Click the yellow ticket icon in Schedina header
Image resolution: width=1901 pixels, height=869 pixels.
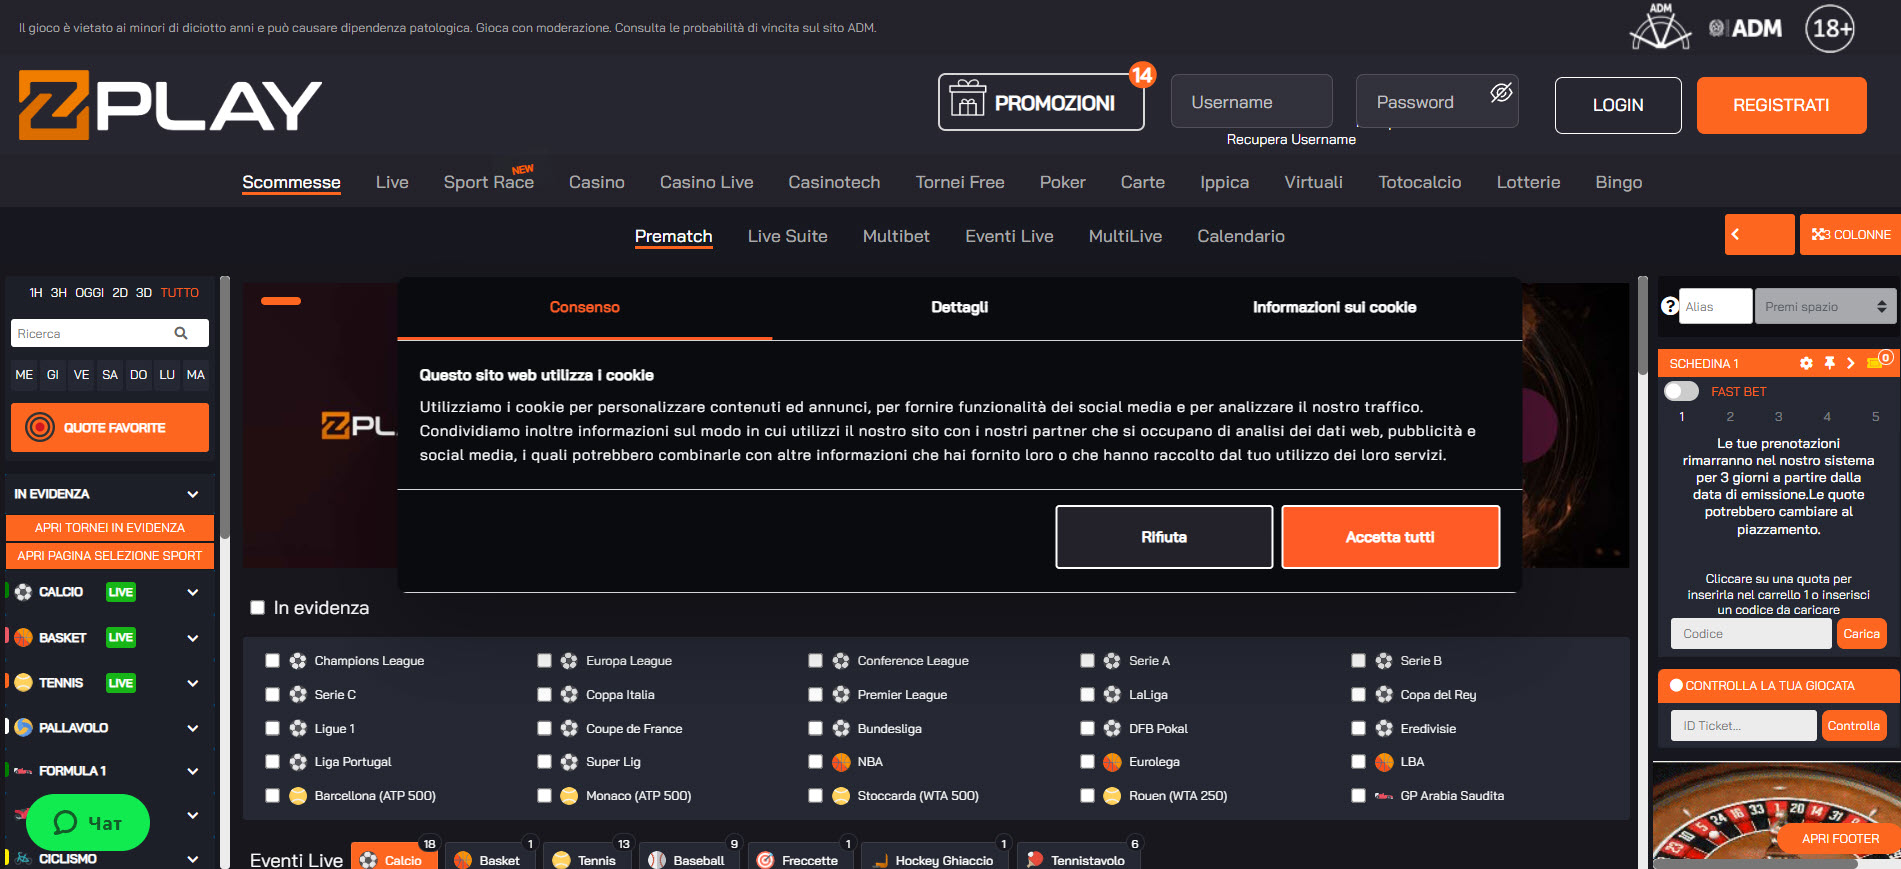(1875, 363)
